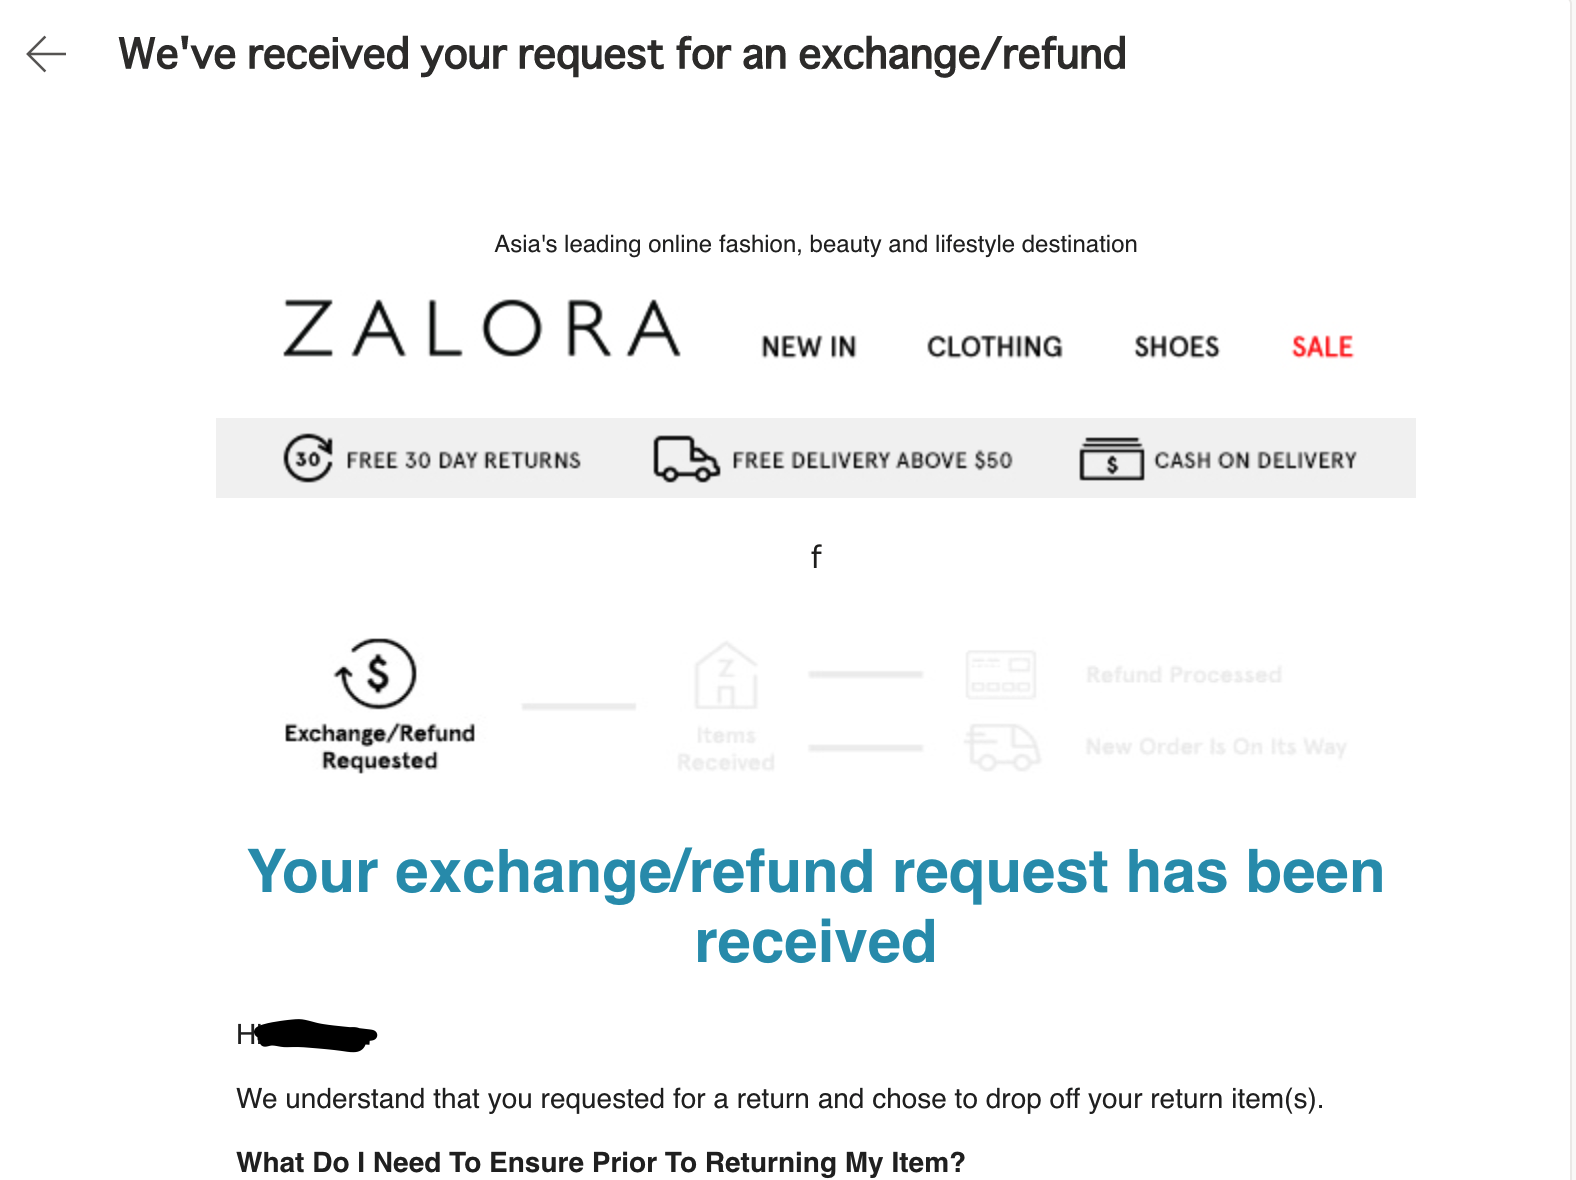Open the CLOTHING section

pyautogui.click(x=994, y=347)
